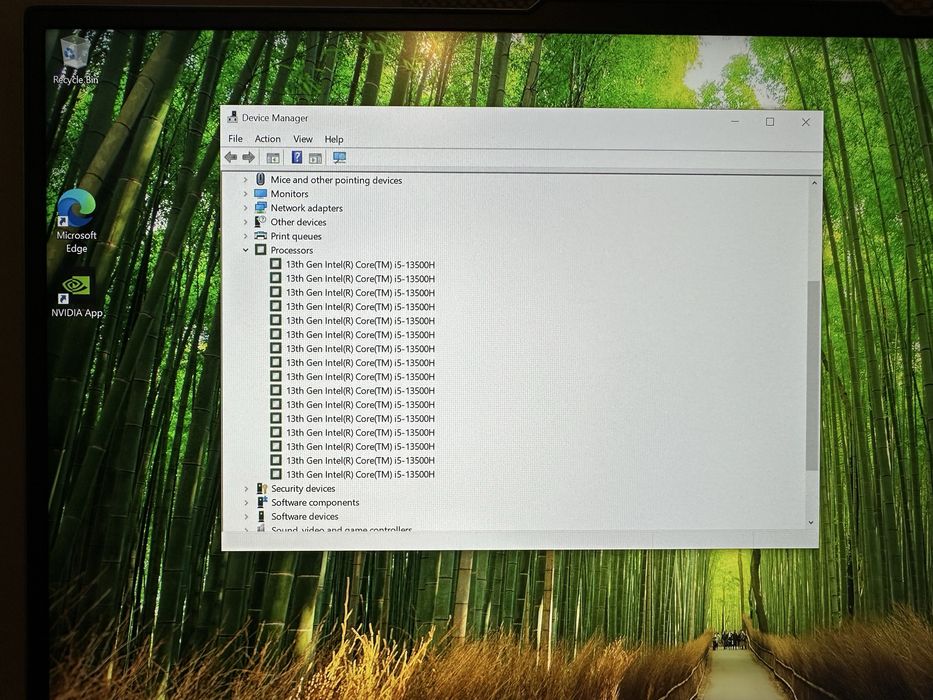Select the Microsoft Edge desktop shortcut
933x700 pixels.
pos(76,221)
